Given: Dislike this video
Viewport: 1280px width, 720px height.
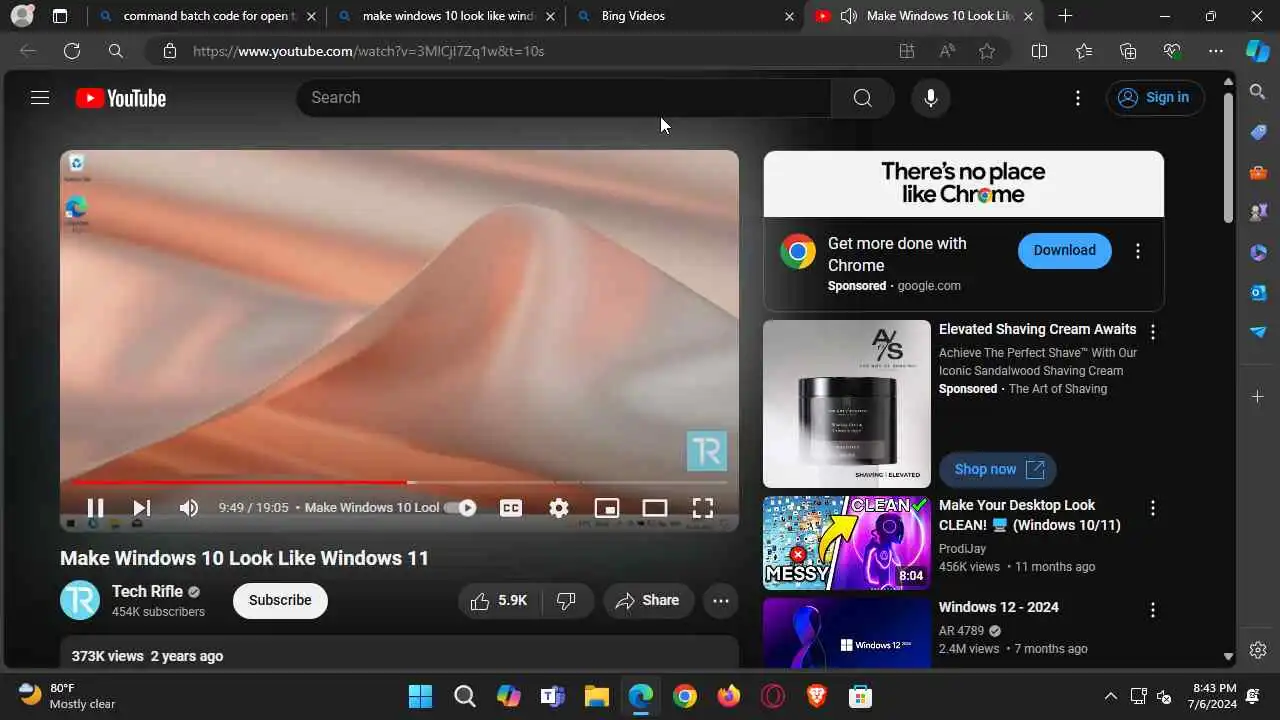Looking at the screenshot, I should coord(567,600).
